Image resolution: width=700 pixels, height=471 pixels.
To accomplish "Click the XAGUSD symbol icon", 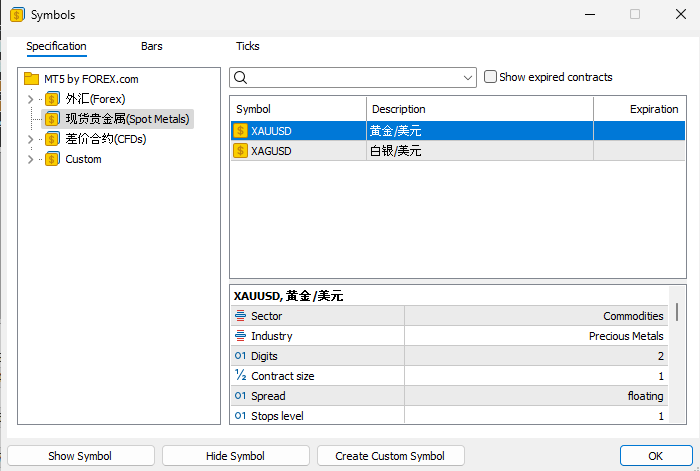I will [x=240, y=151].
